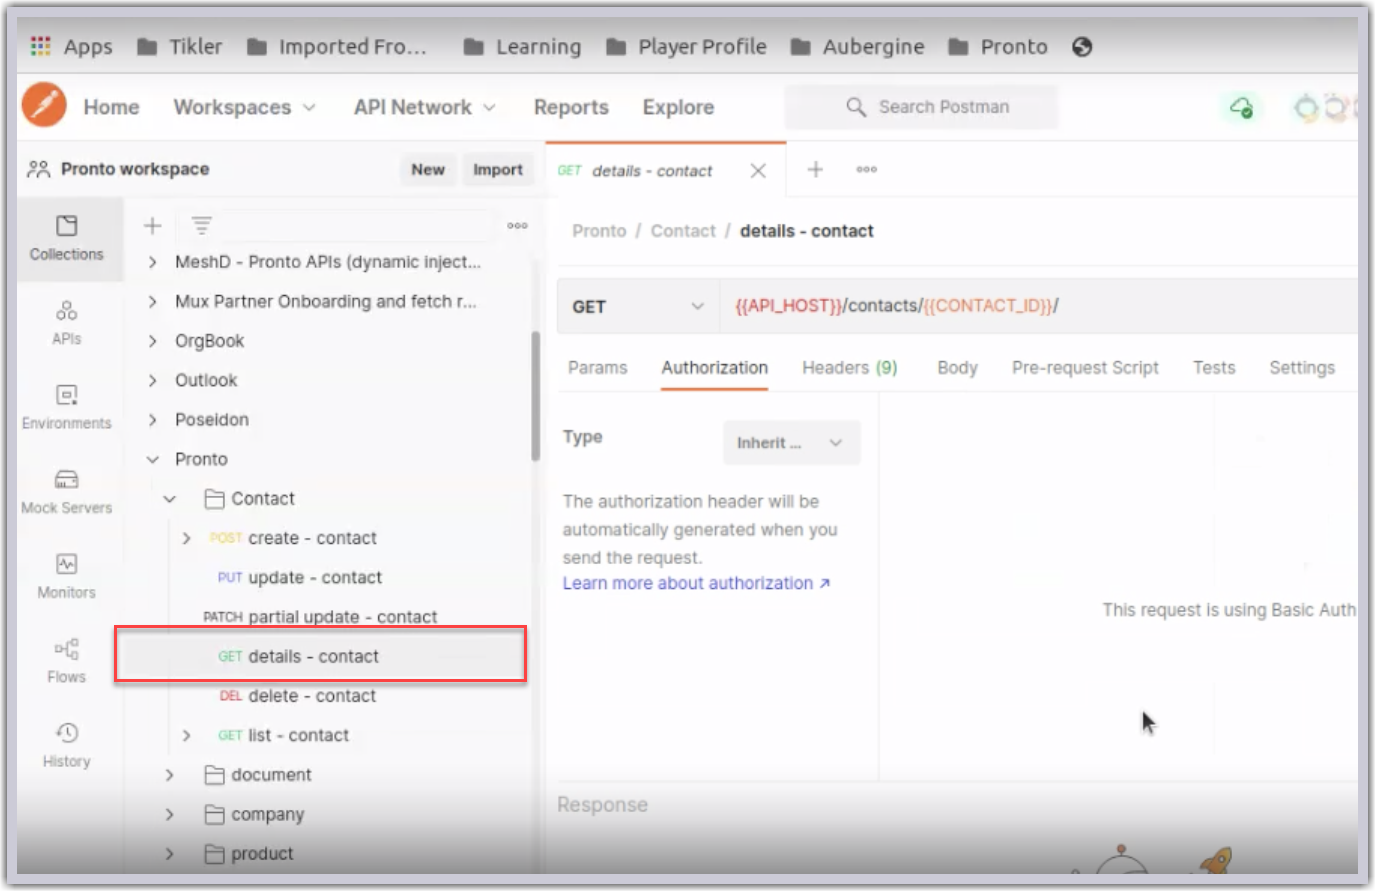Image resolution: width=1376 pixels, height=892 pixels.
Task: Expand the MeshD - Pronto APIs collection
Action: (152, 262)
